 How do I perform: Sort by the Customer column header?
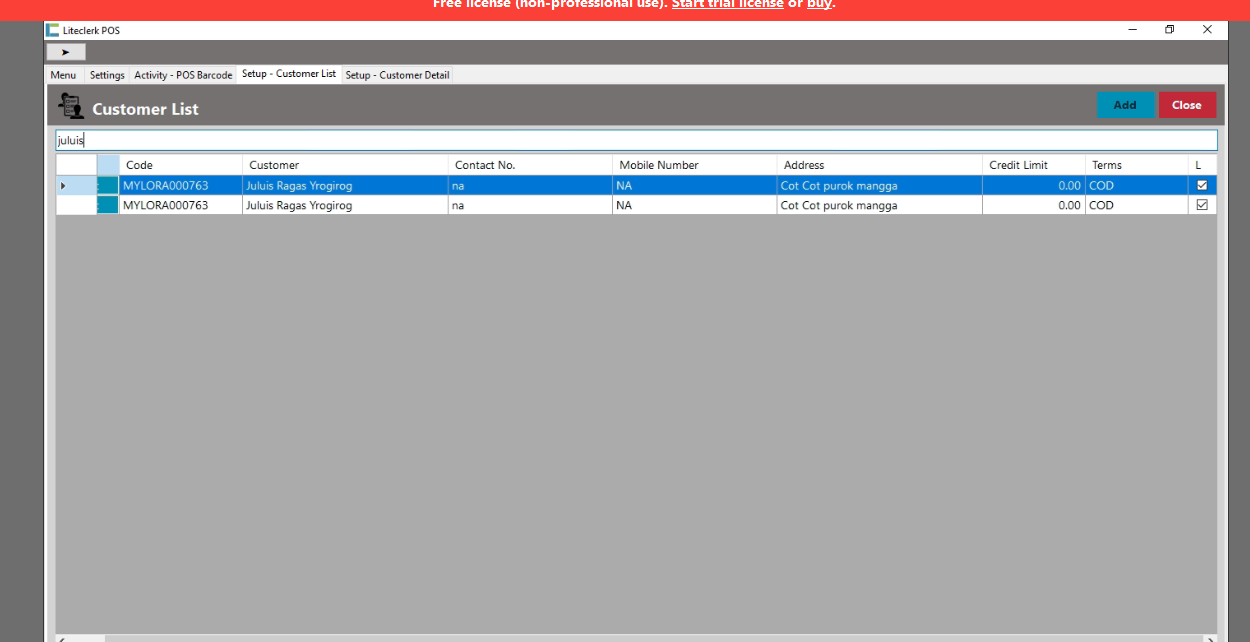point(344,165)
